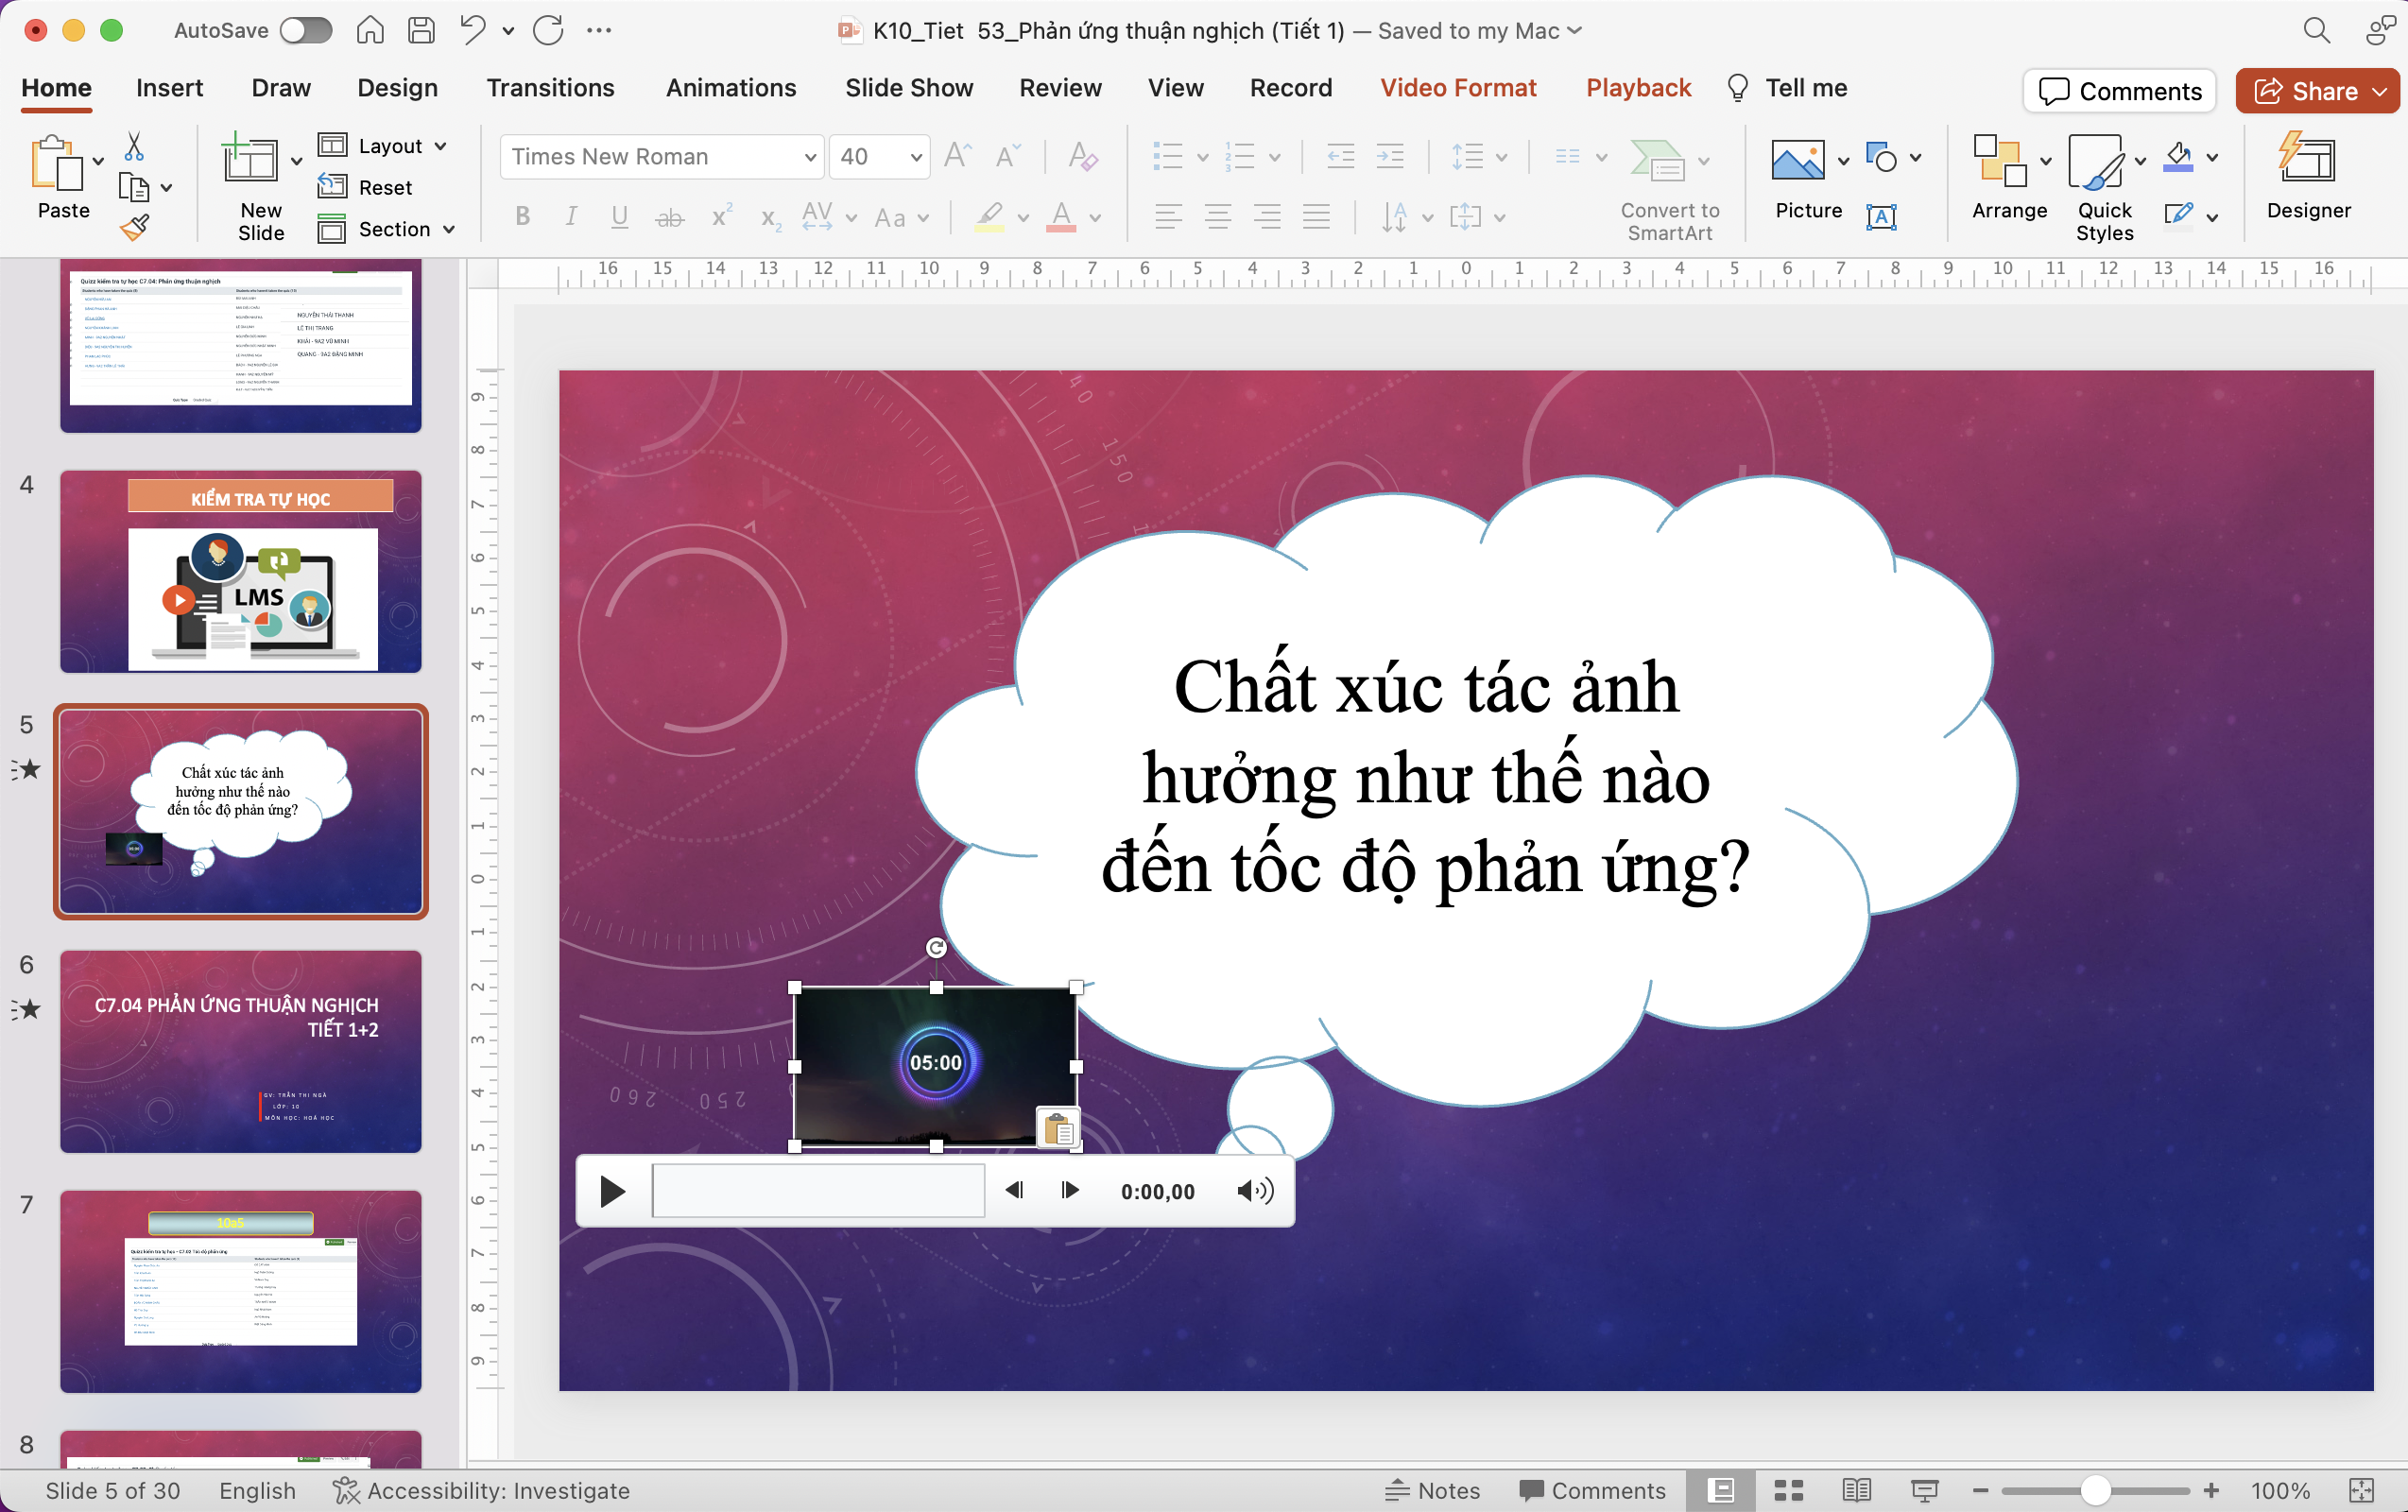2408x1512 pixels.
Task: Switch to Slide Sorter view icon
Action: click(1788, 1490)
